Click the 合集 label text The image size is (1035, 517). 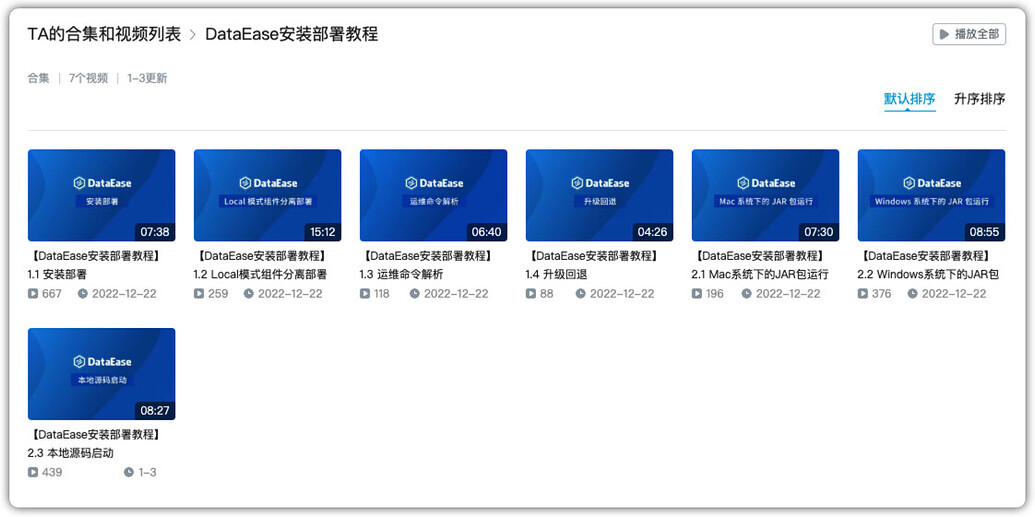click(38, 78)
